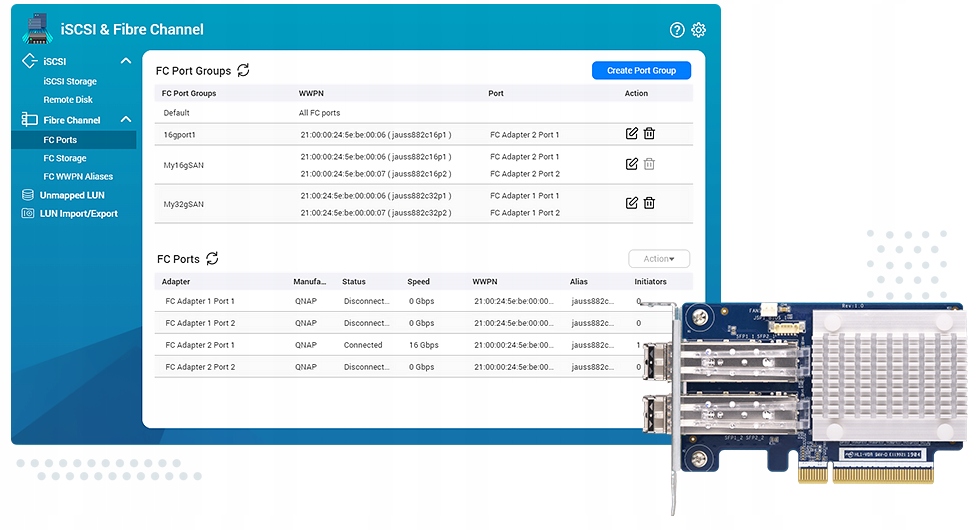Edit the My16gSAN port group

pyautogui.click(x=631, y=164)
